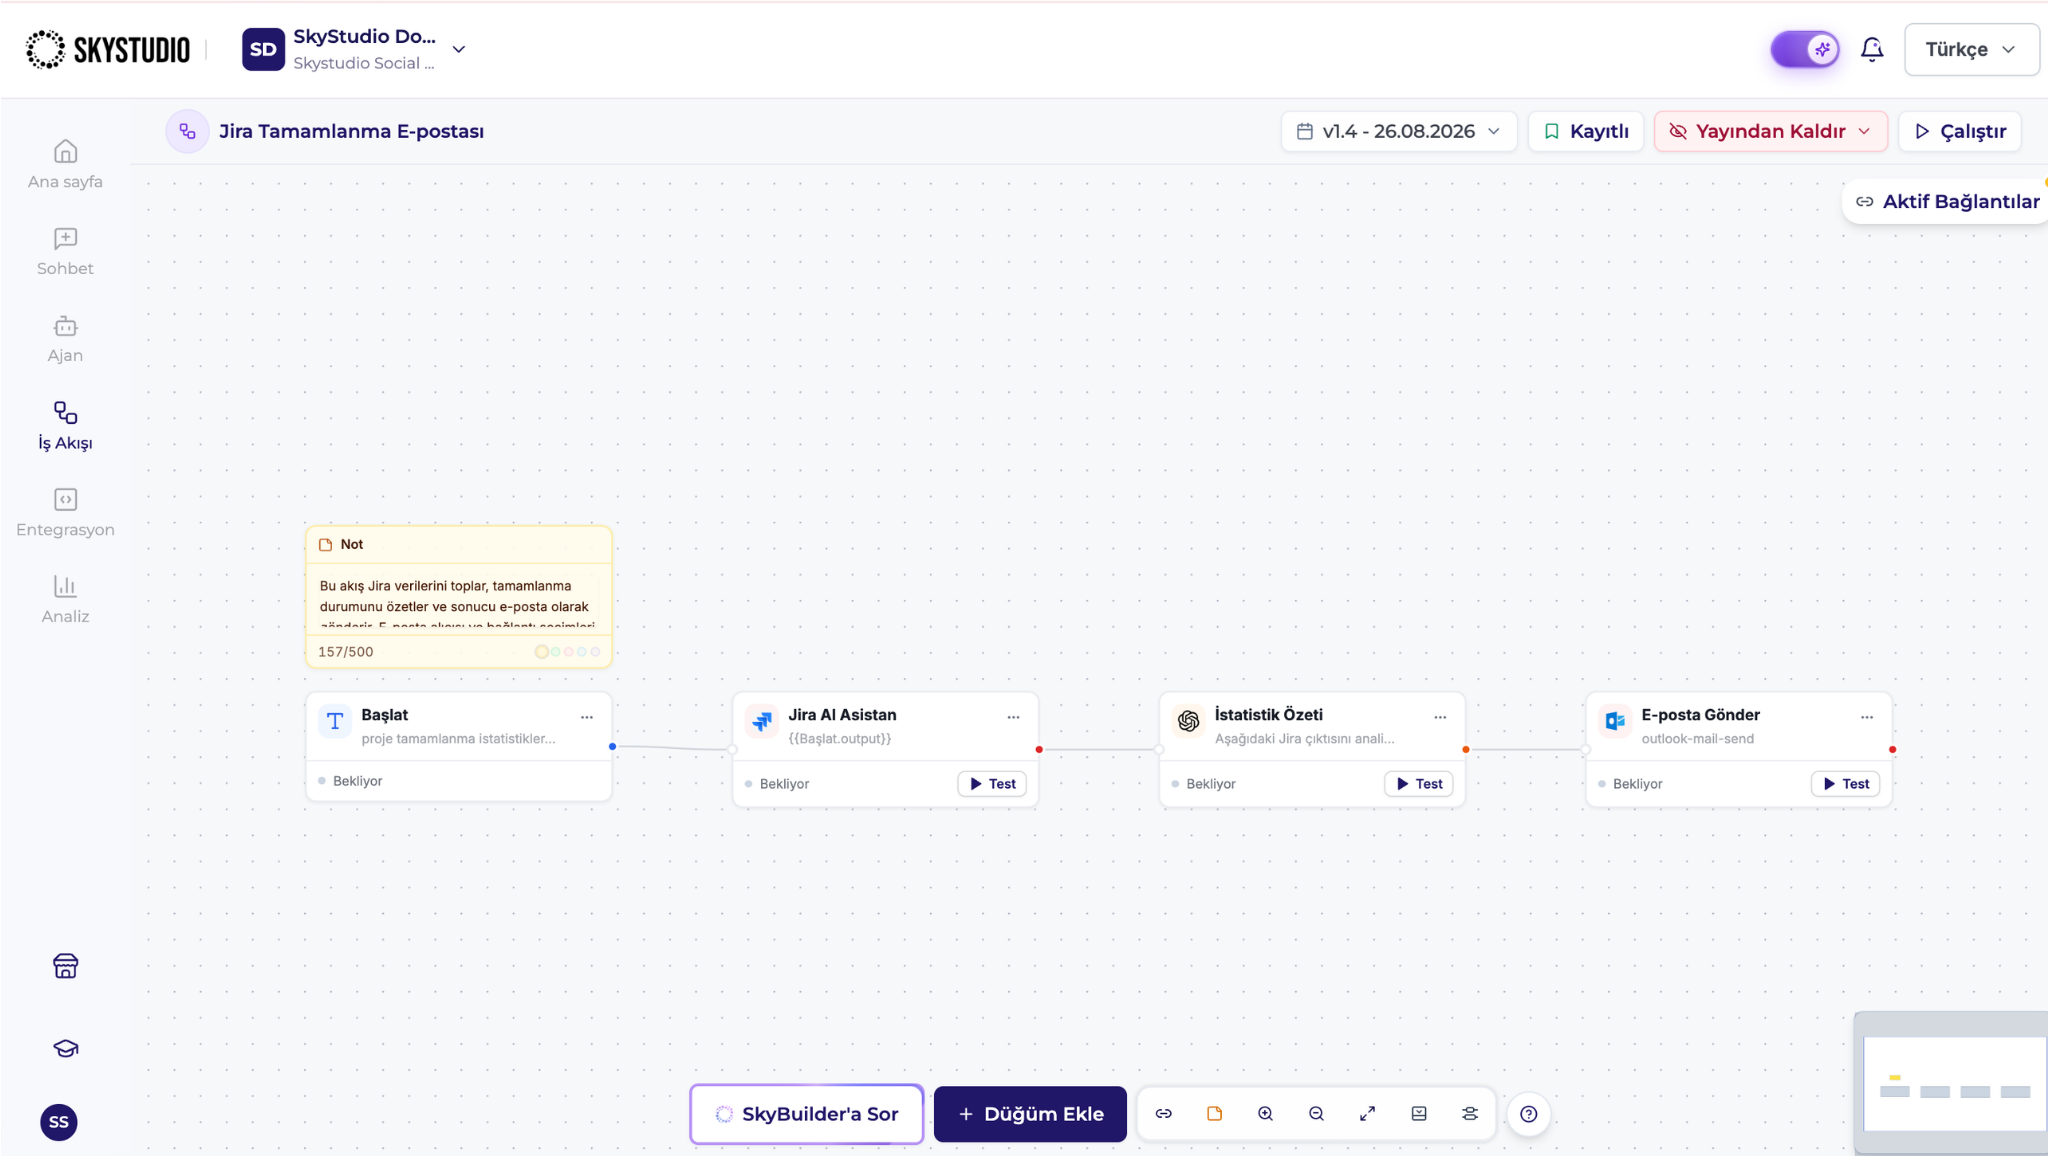Image resolution: width=2048 pixels, height=1156 pixels.
Task: Click the OpenAI icon on İstatistik Özeti node
Action: click(x=1188, y=721)
